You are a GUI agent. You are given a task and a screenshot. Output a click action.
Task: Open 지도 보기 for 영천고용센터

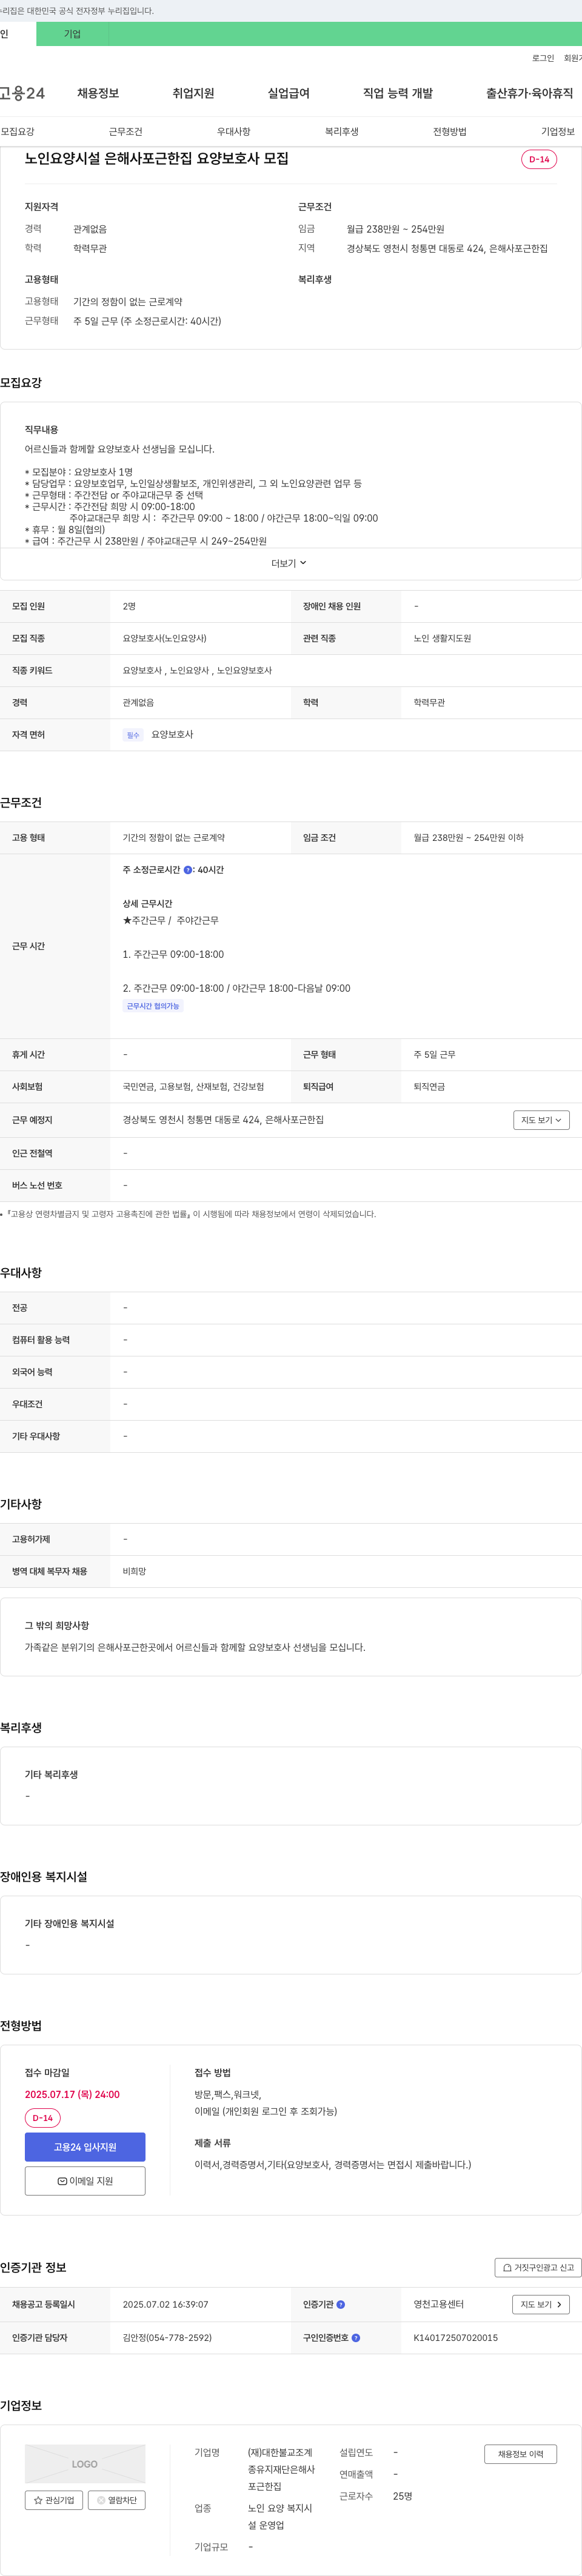pyautogui.click(x=541, y=2304)
